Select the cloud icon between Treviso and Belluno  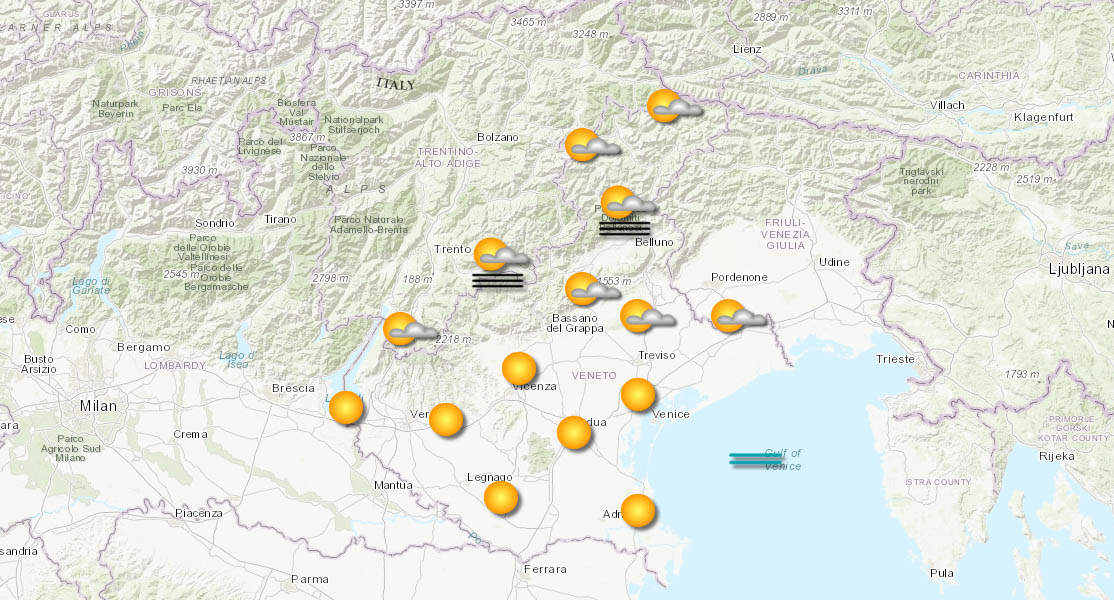pyautogui.click(x=645, y=318)
